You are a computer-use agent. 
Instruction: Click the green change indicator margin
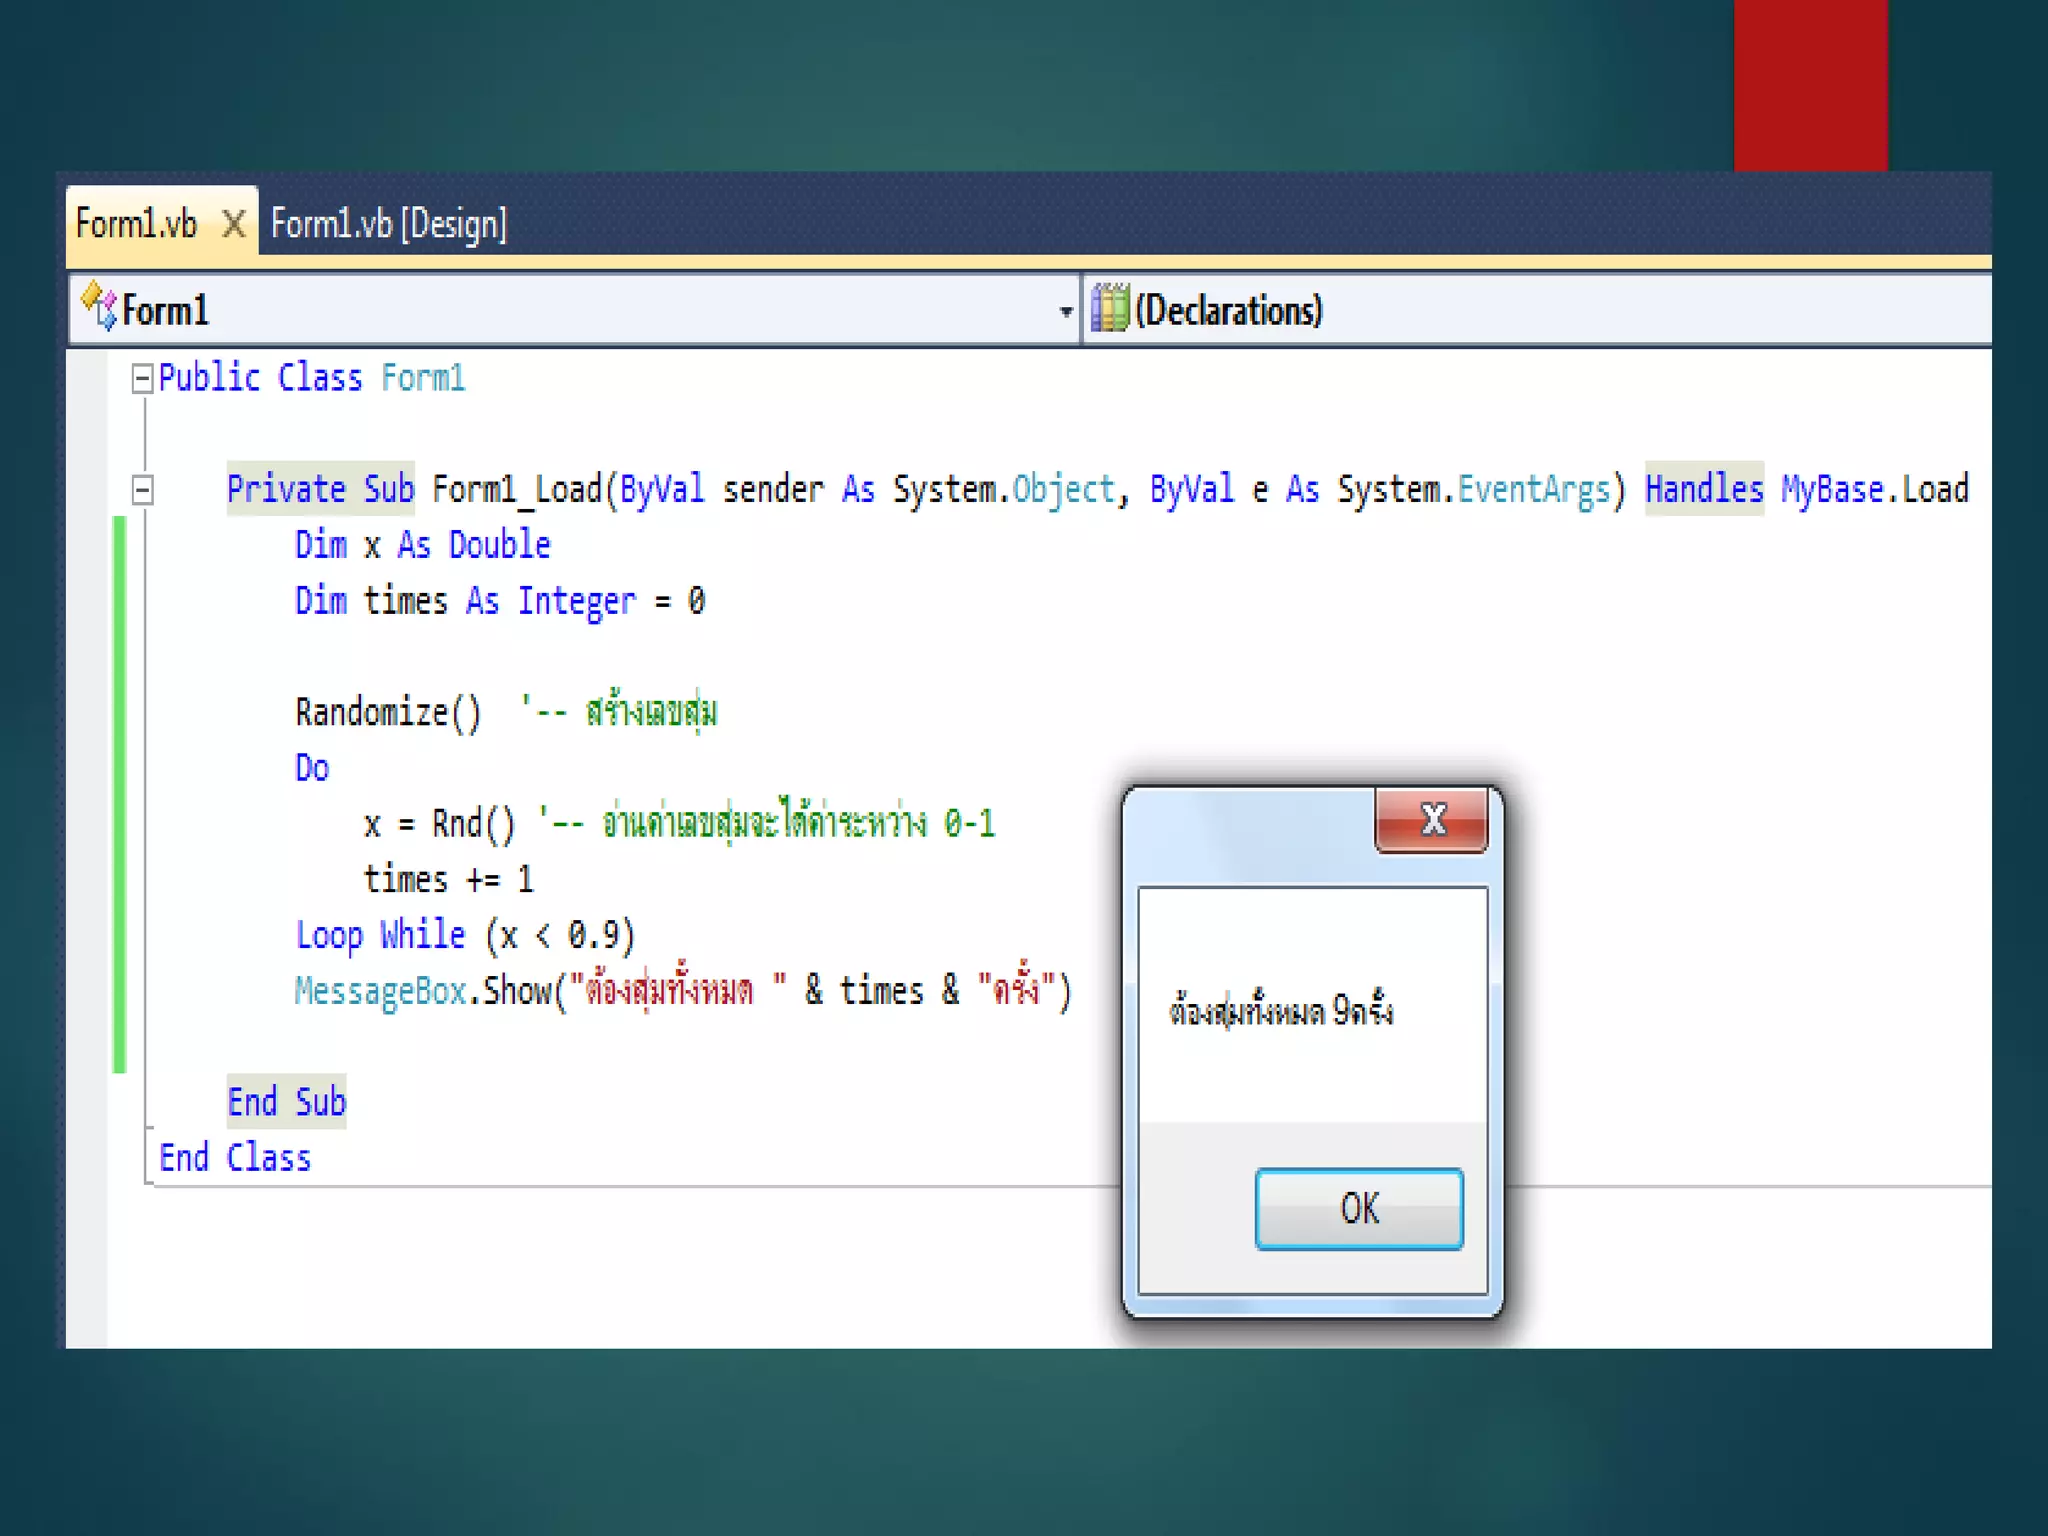click(x=120, y=795)
